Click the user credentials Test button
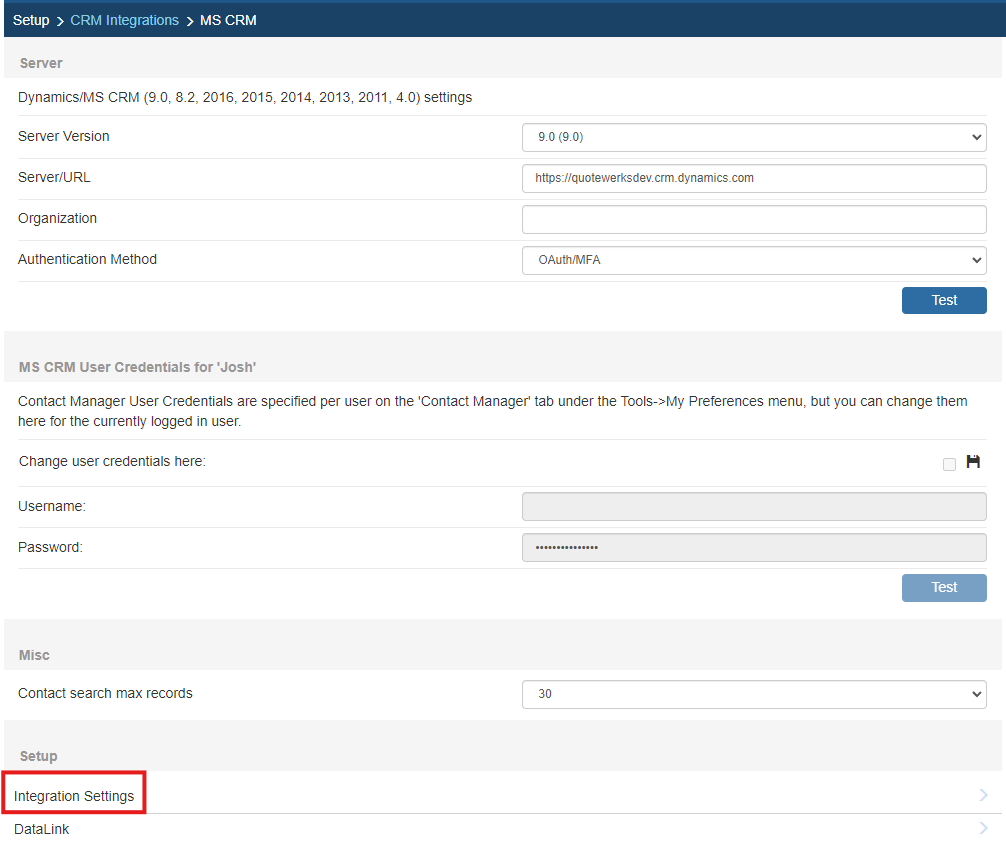 [944, 588]
